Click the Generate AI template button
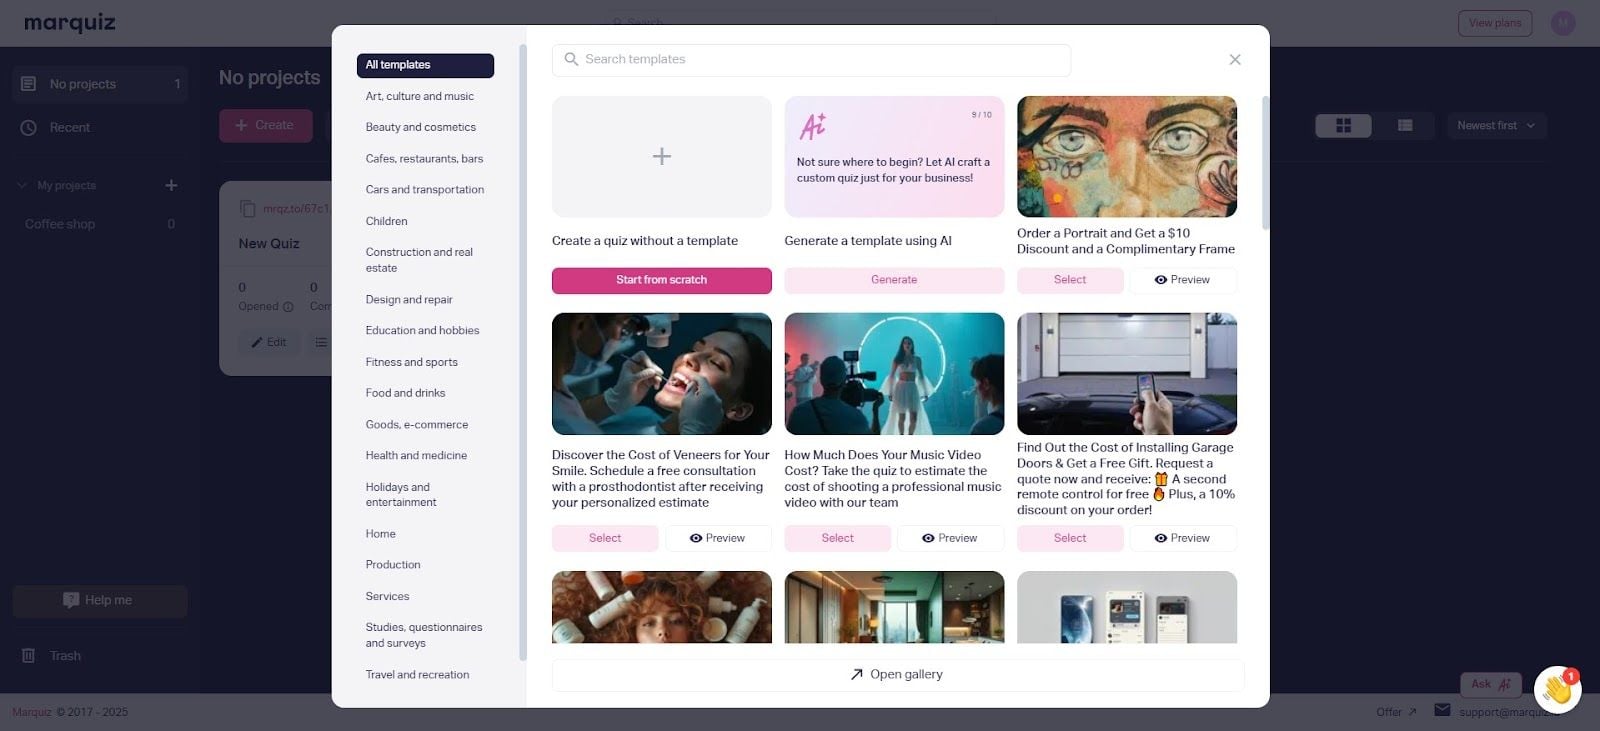This screenshot has height=731, width=1600. pos(894,280)
